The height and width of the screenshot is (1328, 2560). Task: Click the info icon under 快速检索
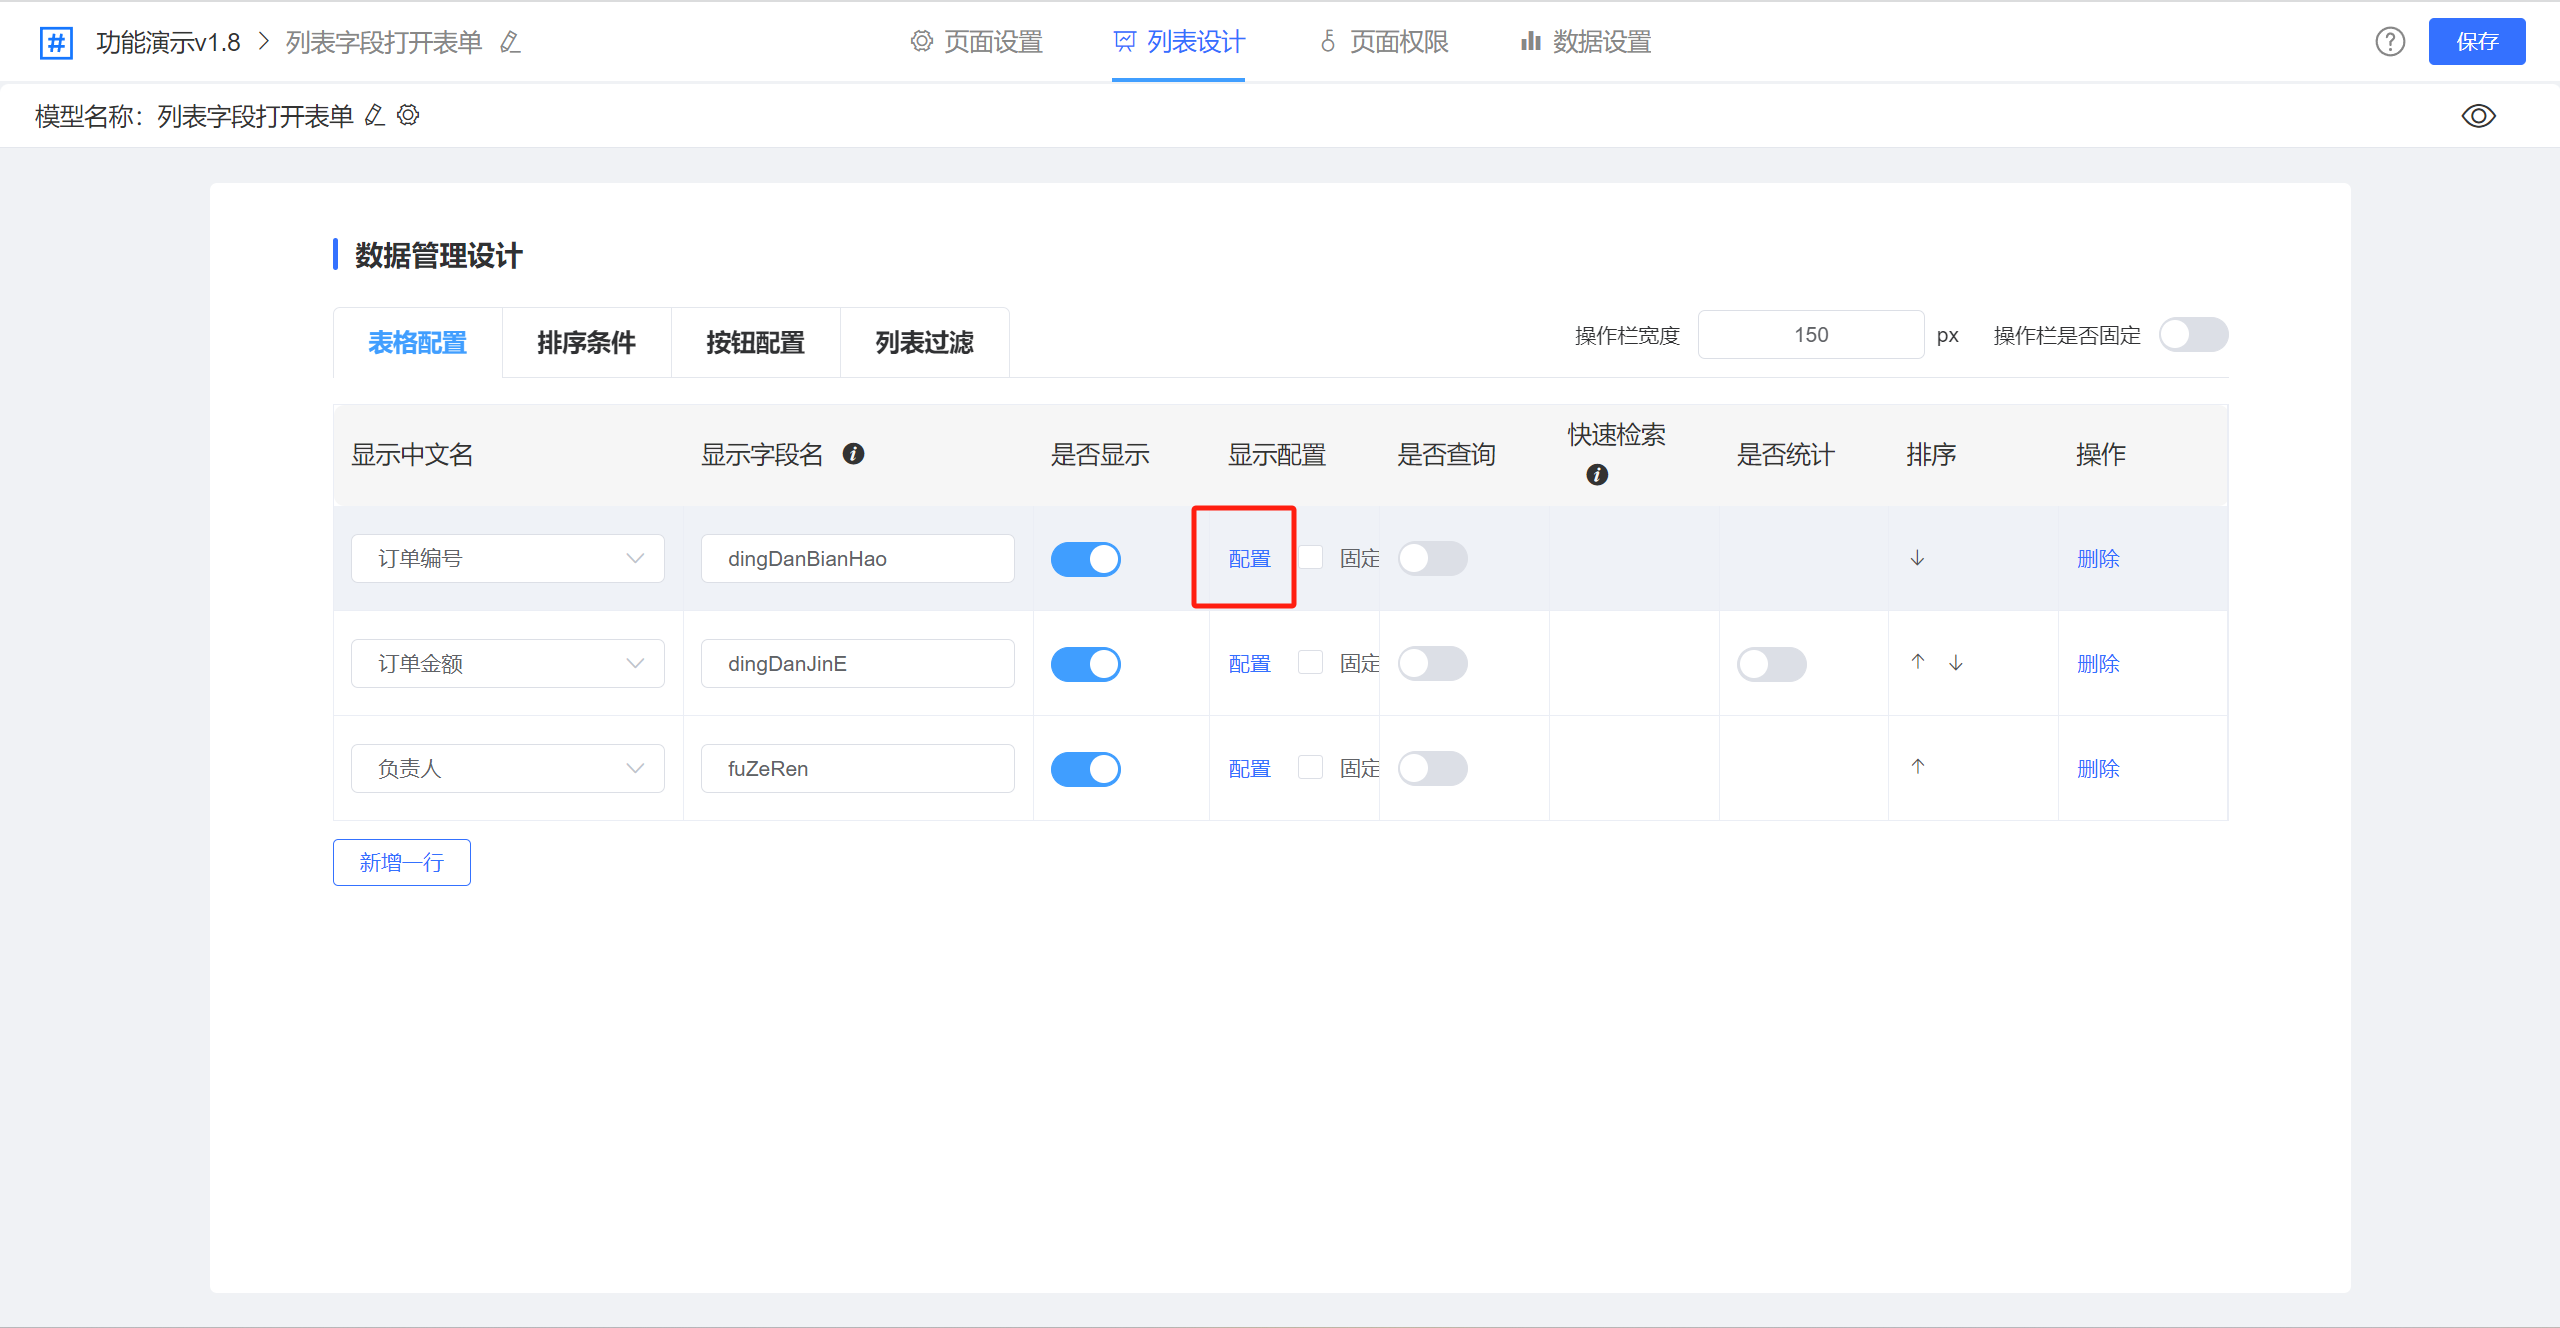[x=1597, y=474]
